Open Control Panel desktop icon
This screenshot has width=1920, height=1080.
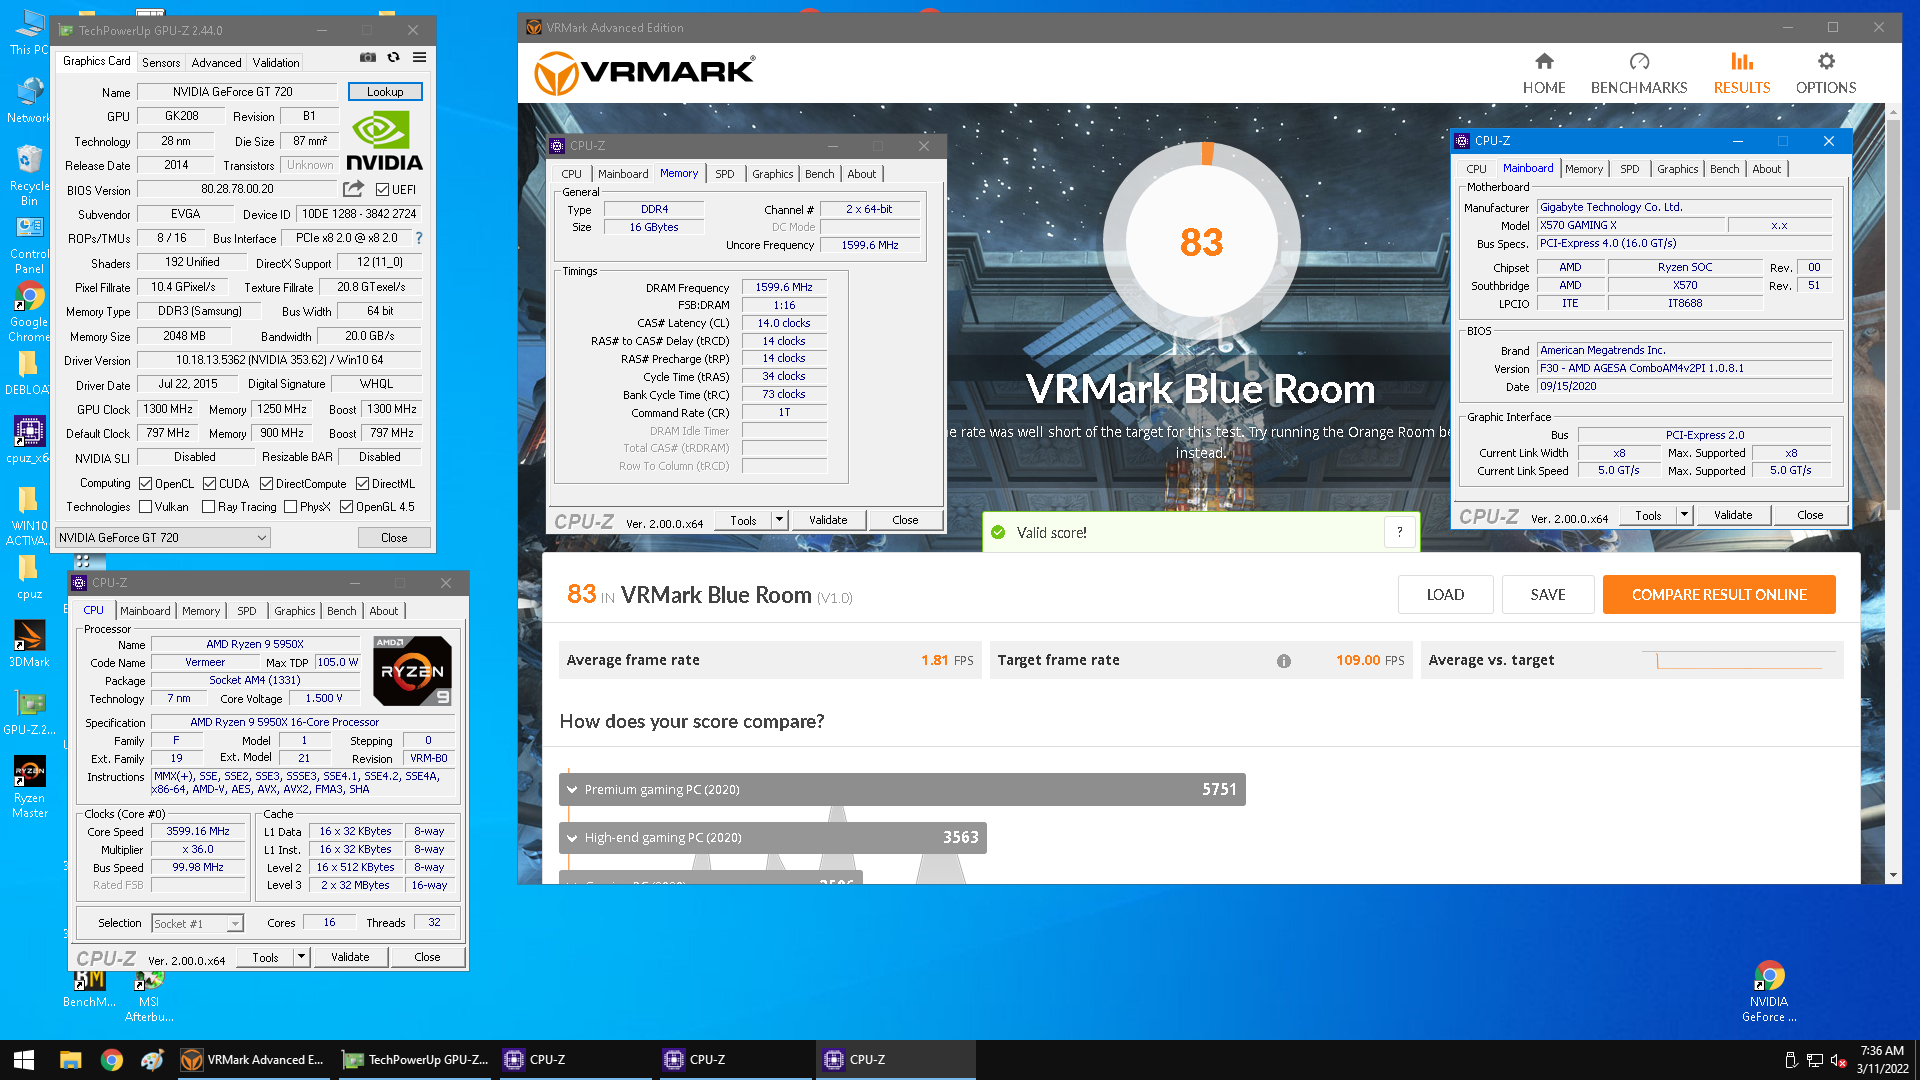[29, 245]
